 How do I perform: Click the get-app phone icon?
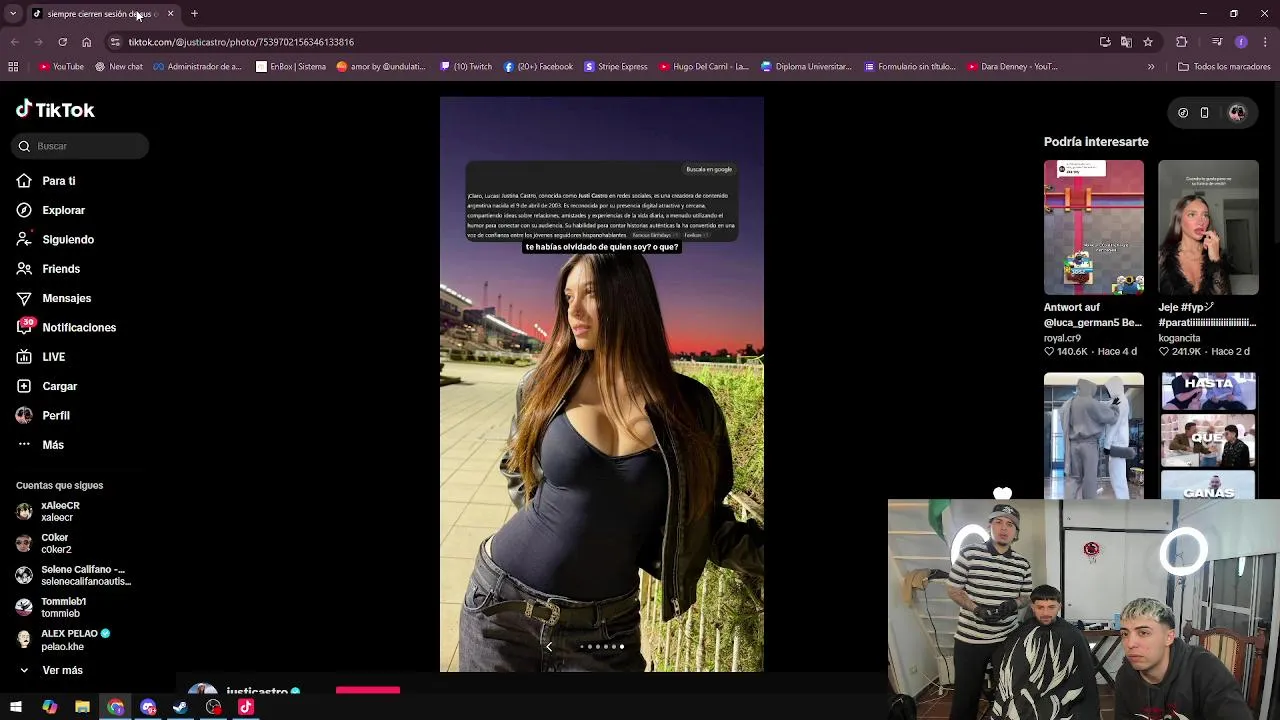pyautogui.click(x=1204, y=113)
